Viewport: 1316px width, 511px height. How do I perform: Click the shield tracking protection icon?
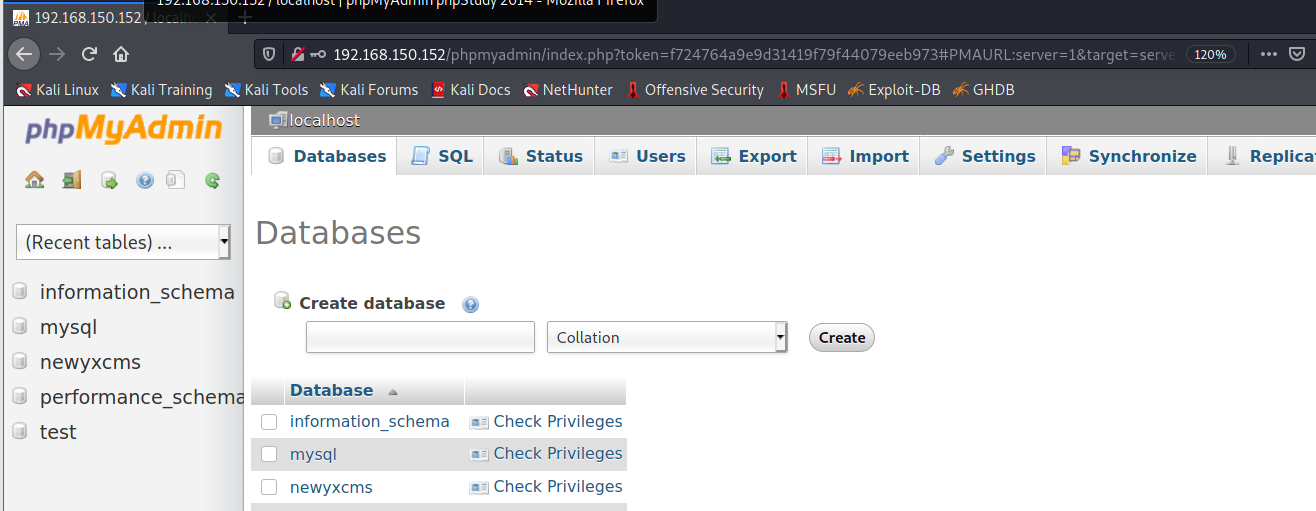269,54
